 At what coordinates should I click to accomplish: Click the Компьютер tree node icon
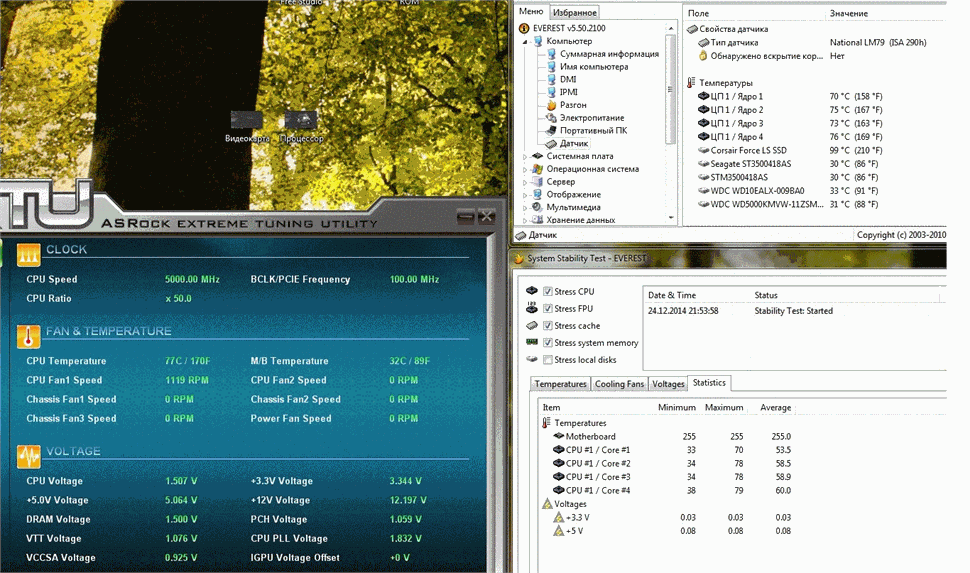point(538,41)
